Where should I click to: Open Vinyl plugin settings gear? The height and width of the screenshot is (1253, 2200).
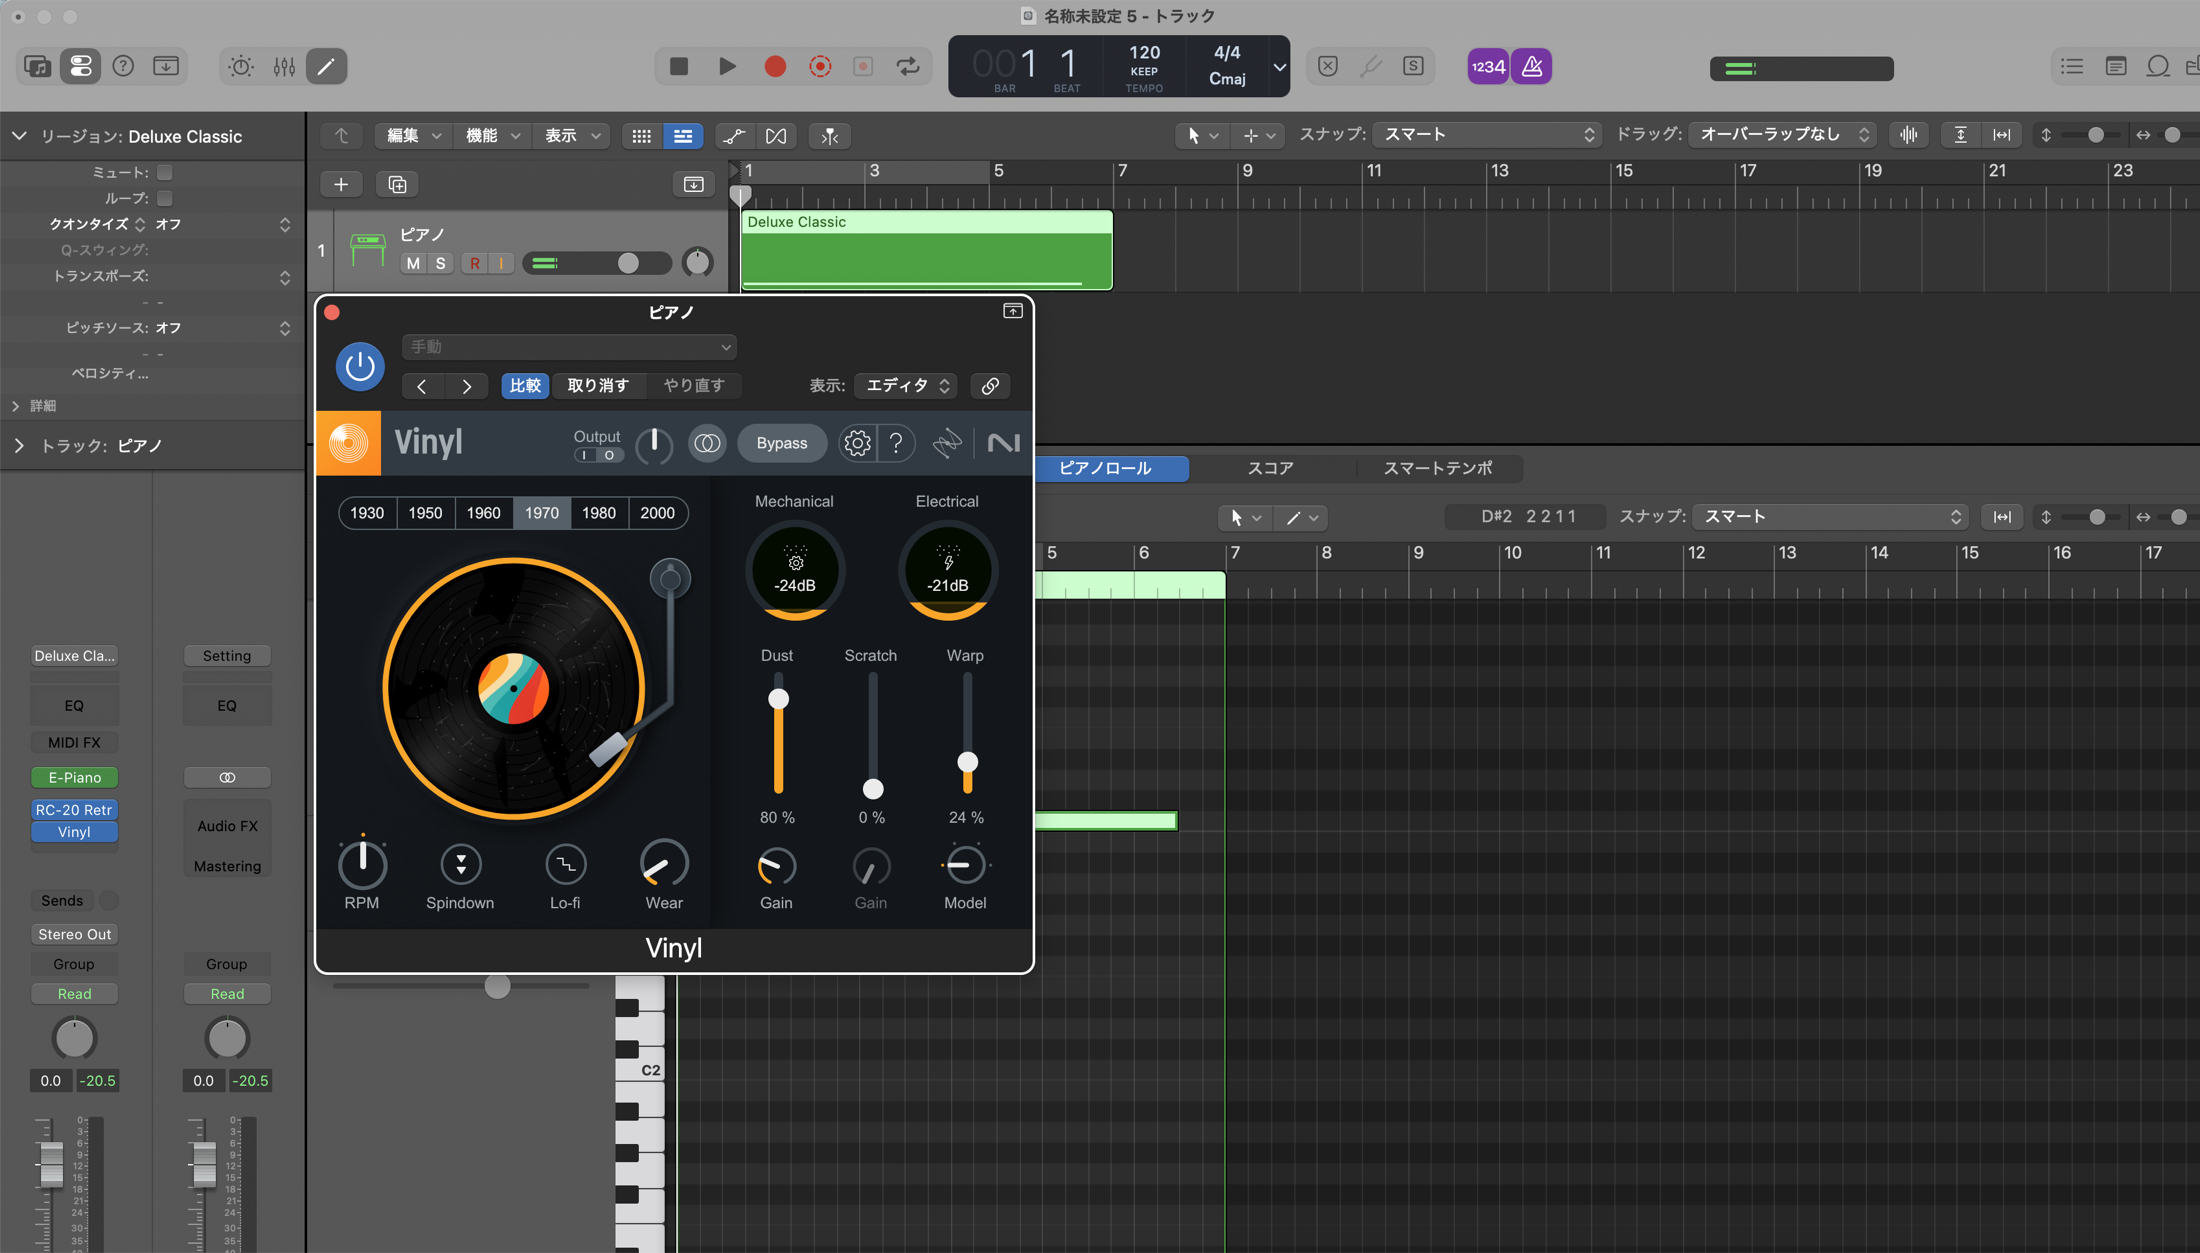pos(857,443)
